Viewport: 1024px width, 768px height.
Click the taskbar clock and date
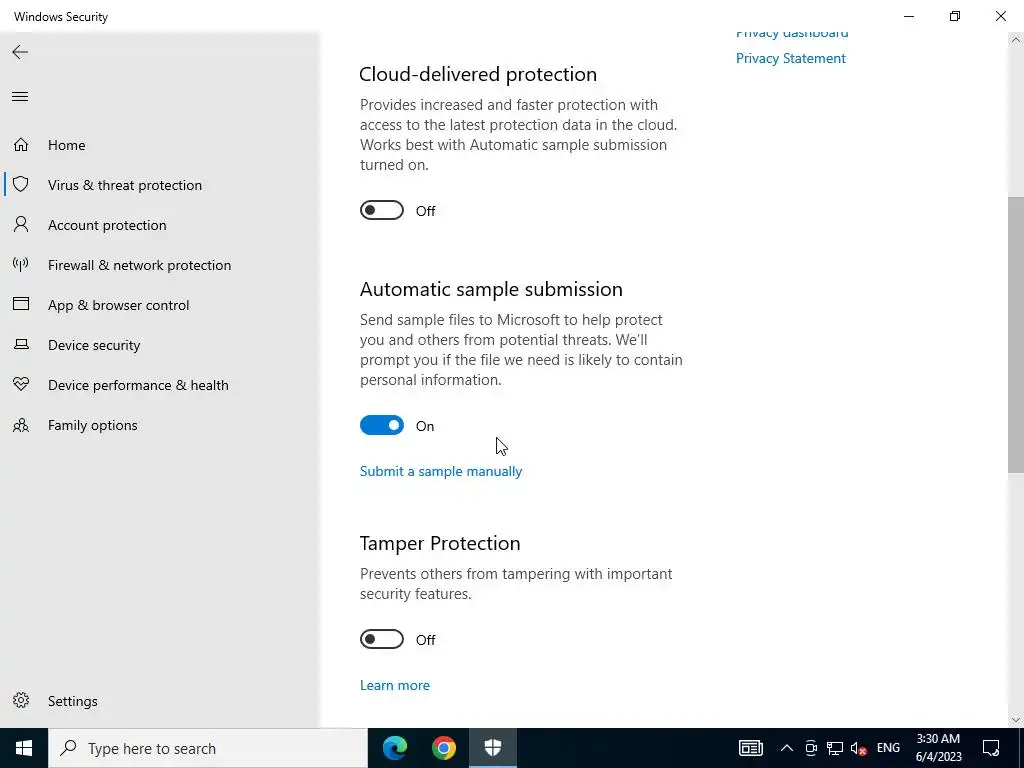click(x=938, y=748)
